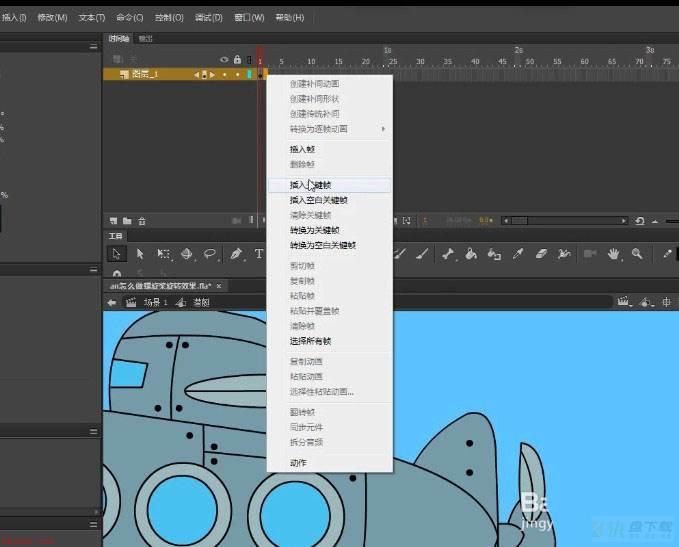Select the Subselection tool
The height and width of the screenshot is (547, 679).
click(x=140, y=253)
